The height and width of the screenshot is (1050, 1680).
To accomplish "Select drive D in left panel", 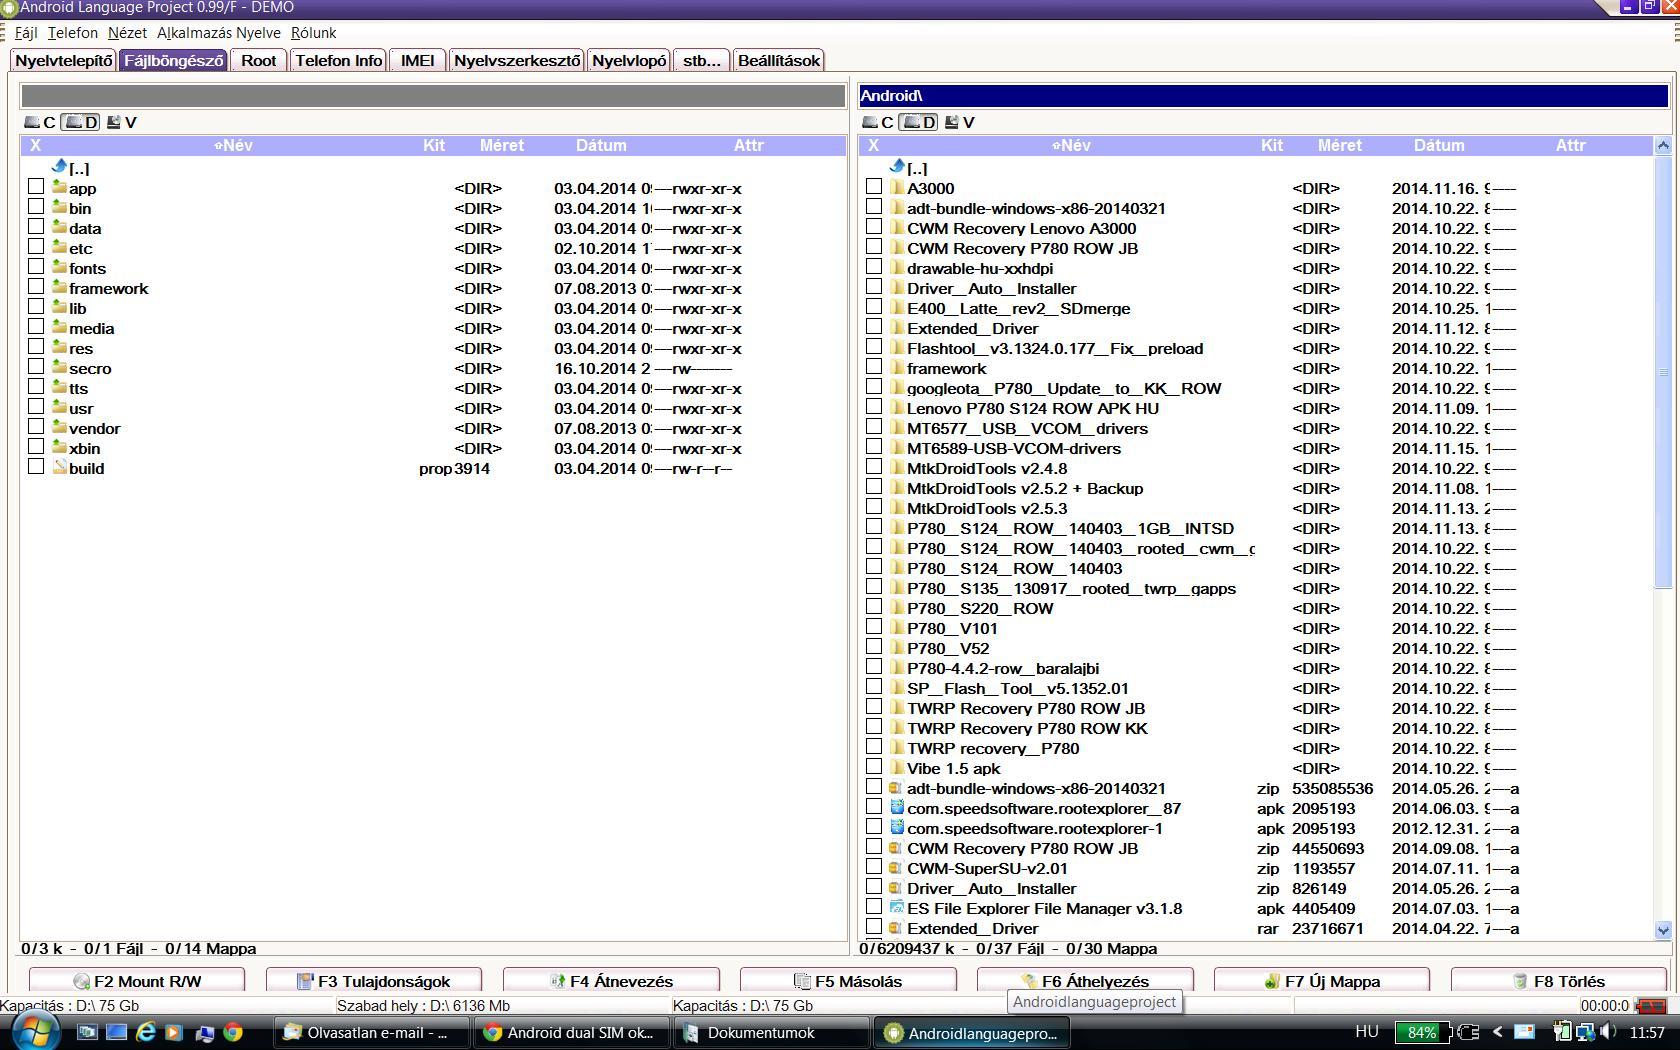I will click(81, 122).
